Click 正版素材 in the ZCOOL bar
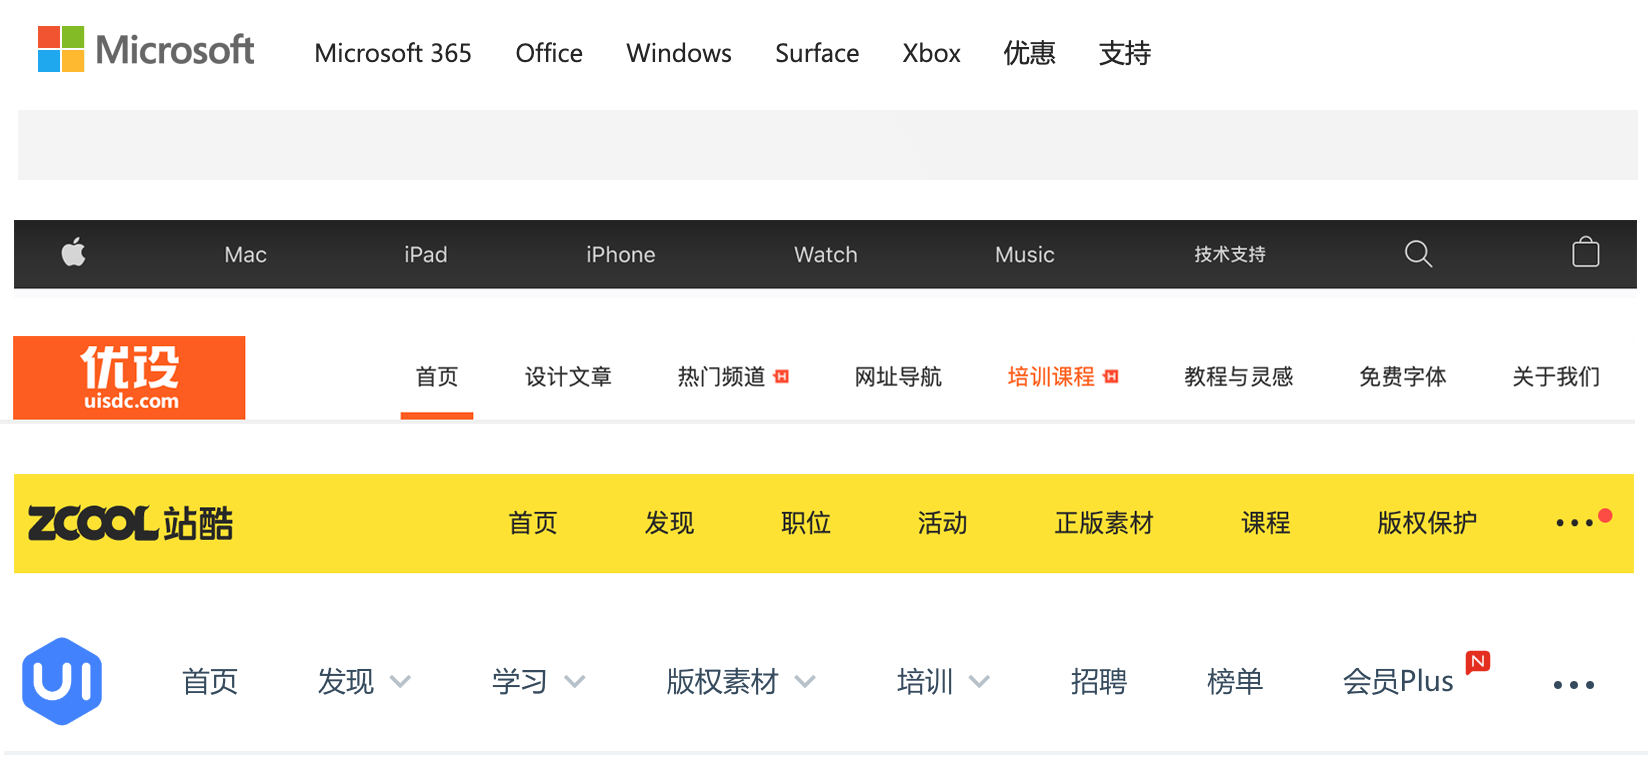Image resolution: width=1649 pixels, height=775 pixels. coord(1104,523)
